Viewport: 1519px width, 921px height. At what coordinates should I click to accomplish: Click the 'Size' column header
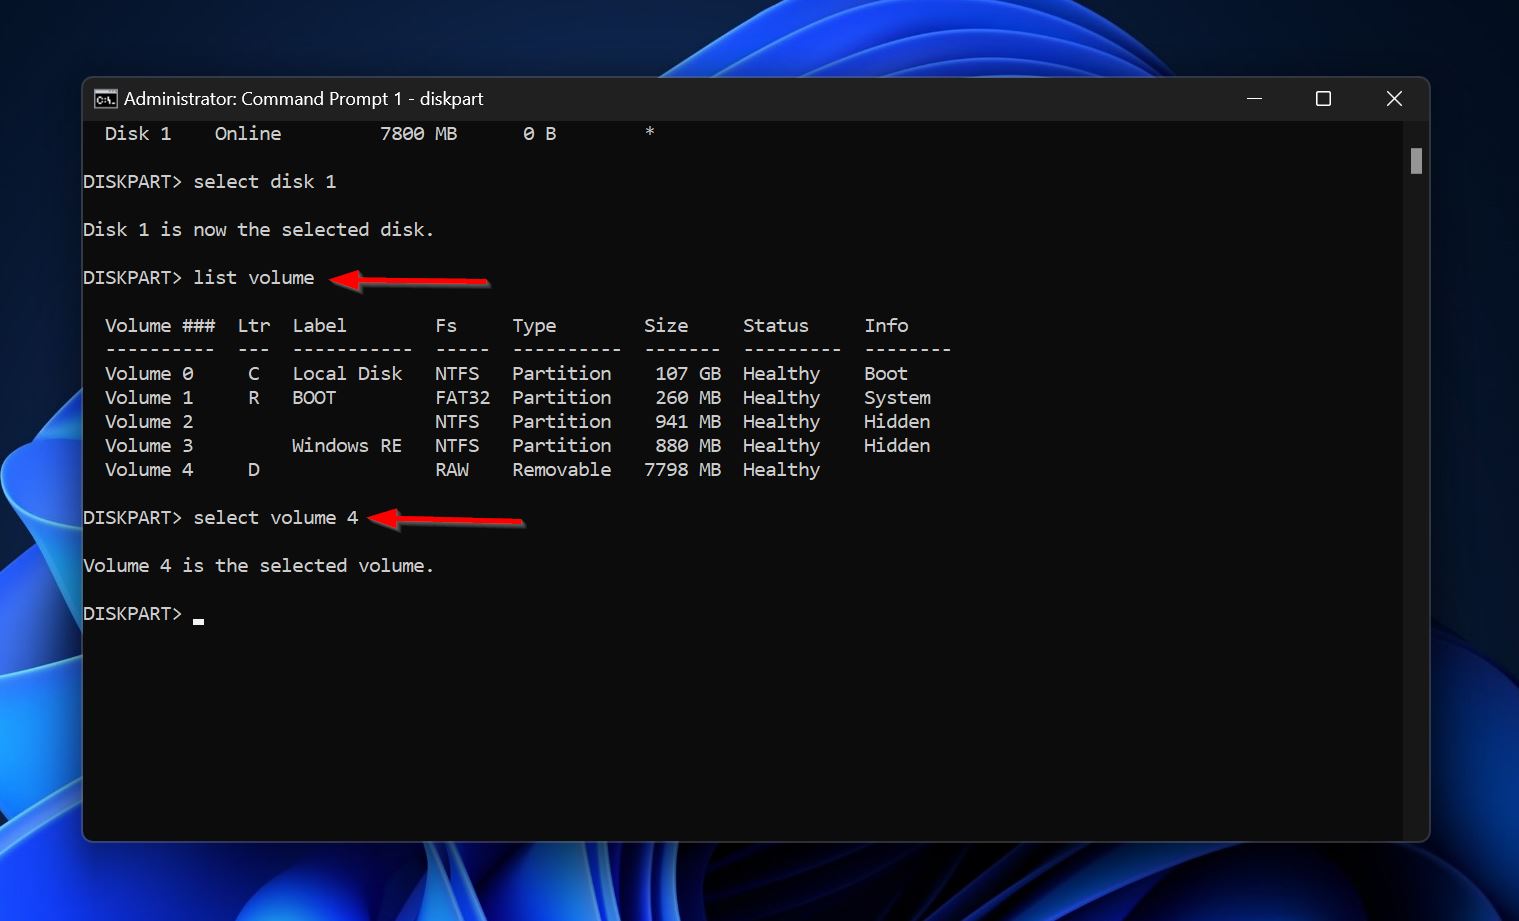tap(666, 326)
